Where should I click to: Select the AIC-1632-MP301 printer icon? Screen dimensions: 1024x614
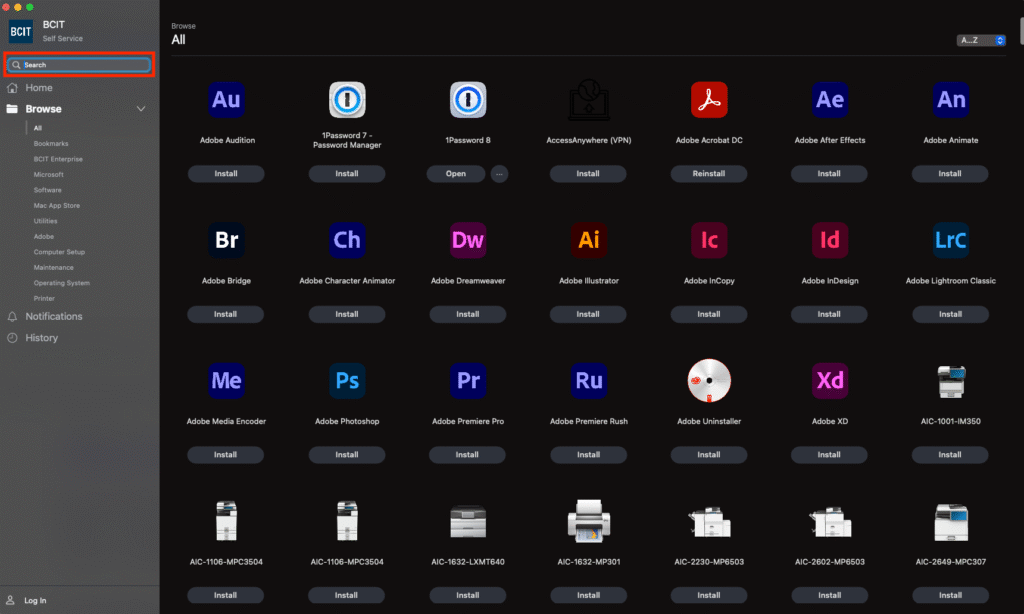tap(588, 521)
